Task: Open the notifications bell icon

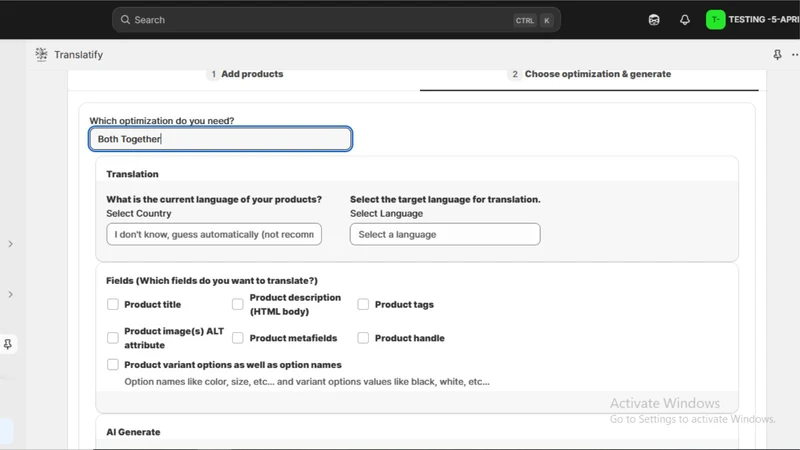Action: coord(685,20)
